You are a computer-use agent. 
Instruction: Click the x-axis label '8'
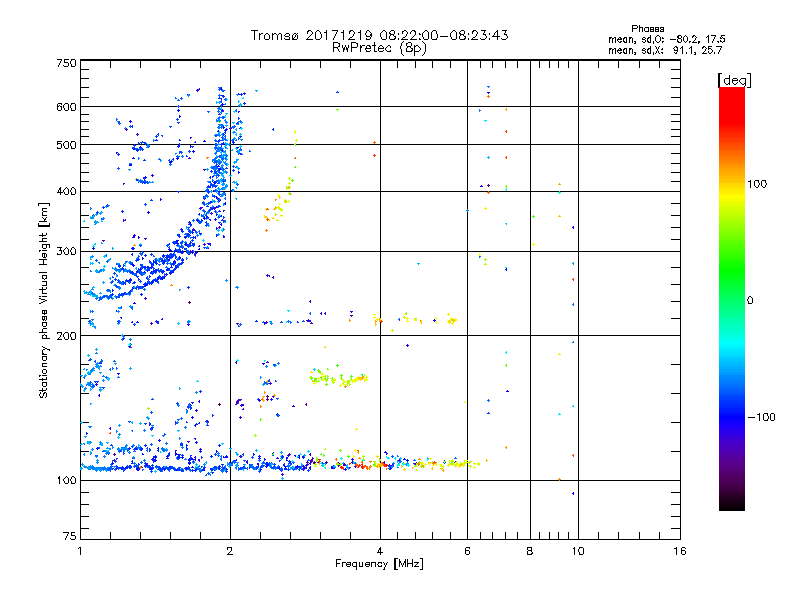pyautogui.click(x=530, y=551)
